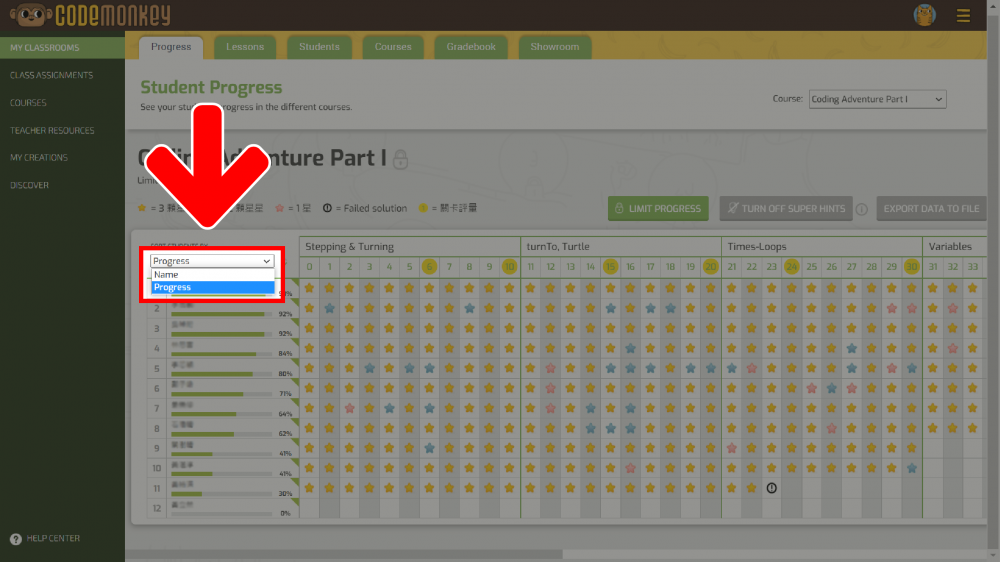Click the Limit Progress button
This screenshot has height=562, width=1000.
coord(658,209)
